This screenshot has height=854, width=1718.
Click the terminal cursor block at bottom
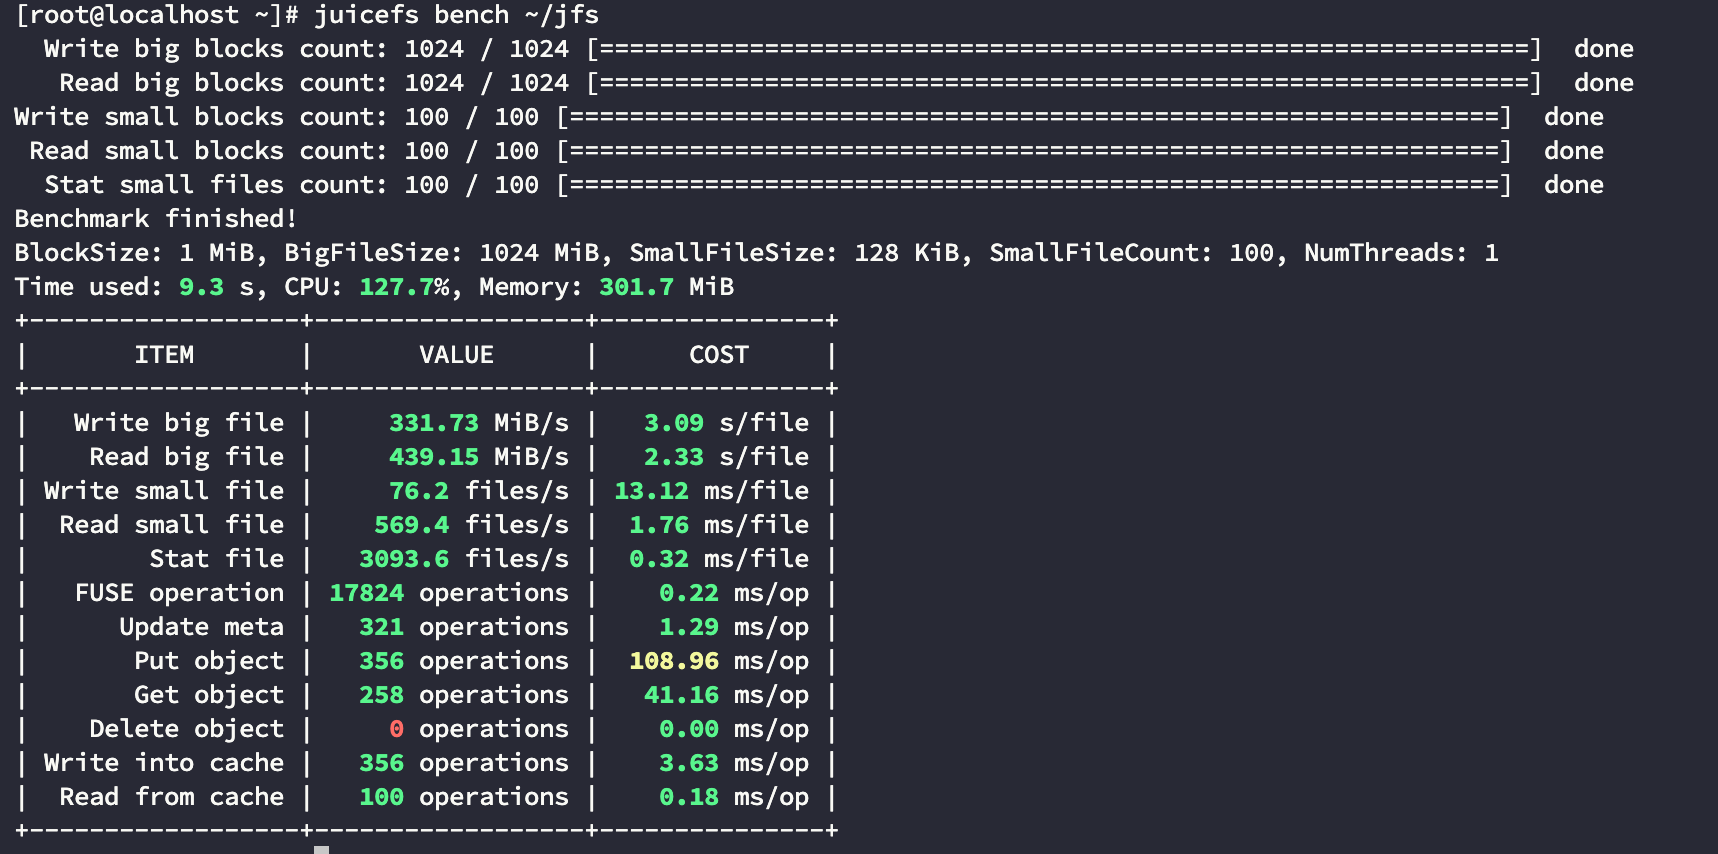321,849
